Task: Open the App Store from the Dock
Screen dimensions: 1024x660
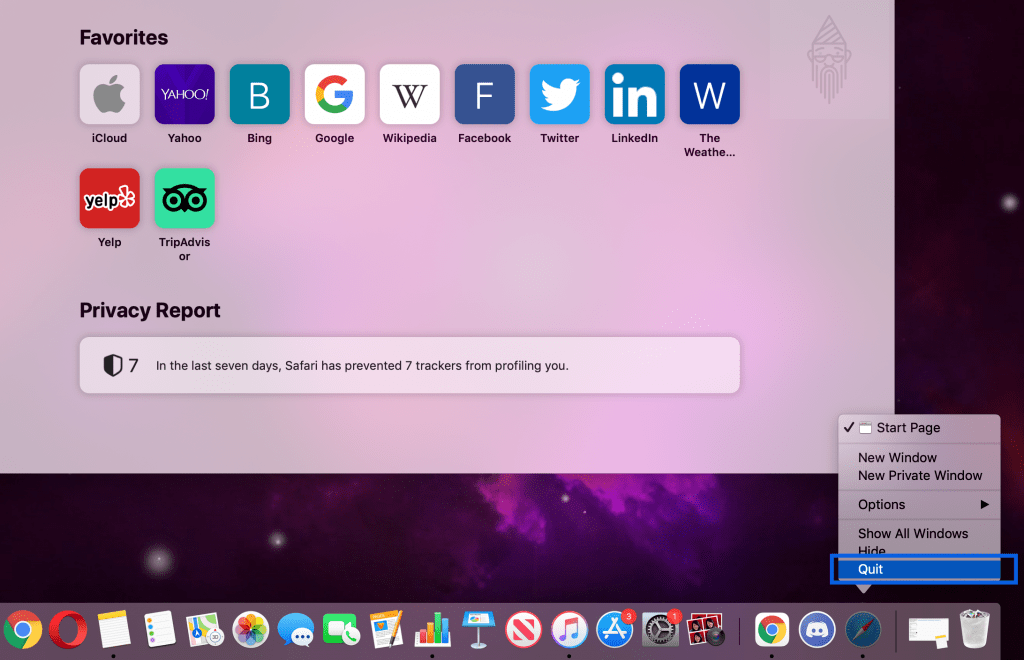Action: (x=615, y=630)
